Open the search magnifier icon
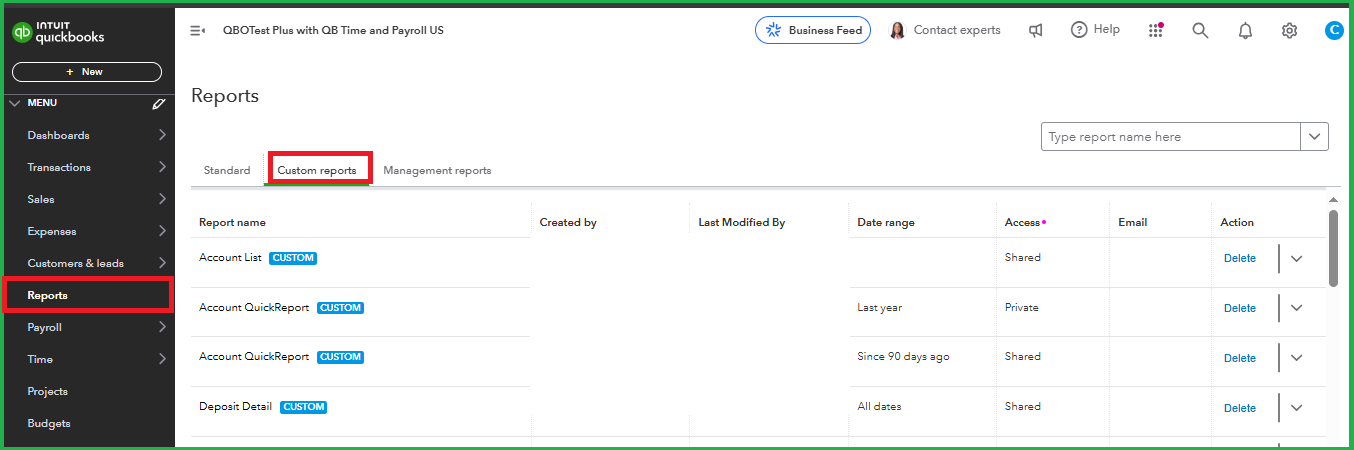 click(1201, 30)
